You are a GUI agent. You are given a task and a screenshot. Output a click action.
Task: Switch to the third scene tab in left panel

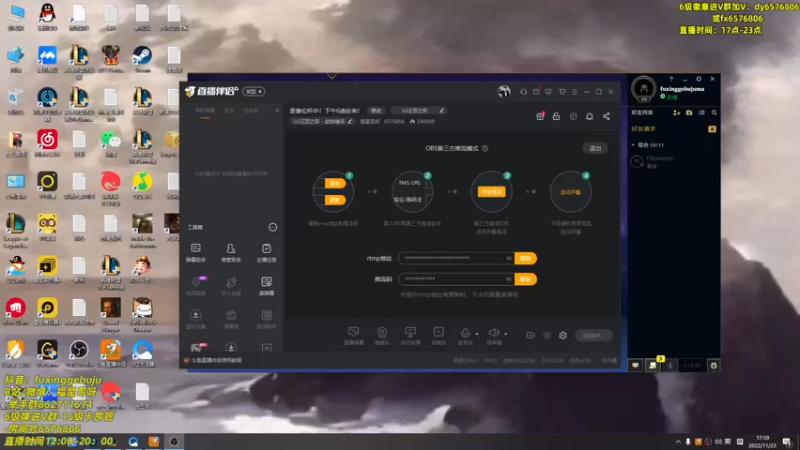tap(250, 111)
